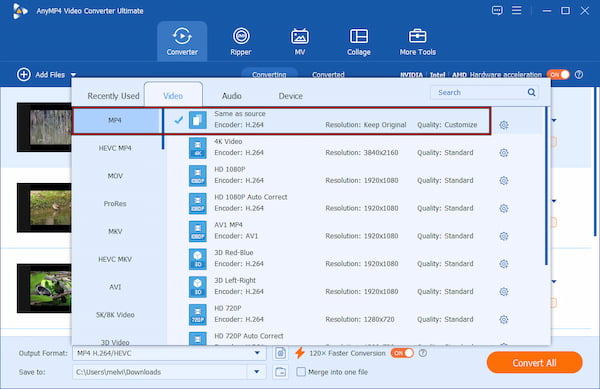Toggle Hardware acceleration switch
Viewport: 600px width, 389px height.
(558, 75)
